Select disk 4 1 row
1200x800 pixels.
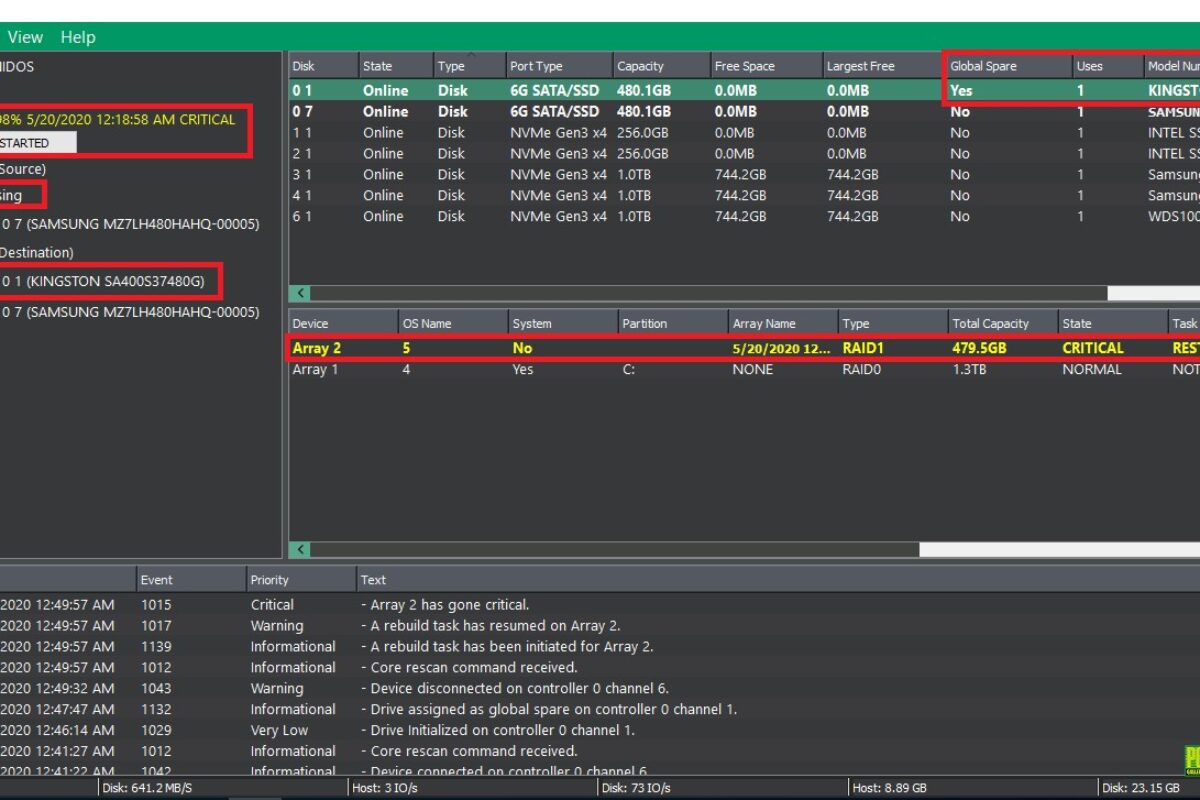(744, 195)
